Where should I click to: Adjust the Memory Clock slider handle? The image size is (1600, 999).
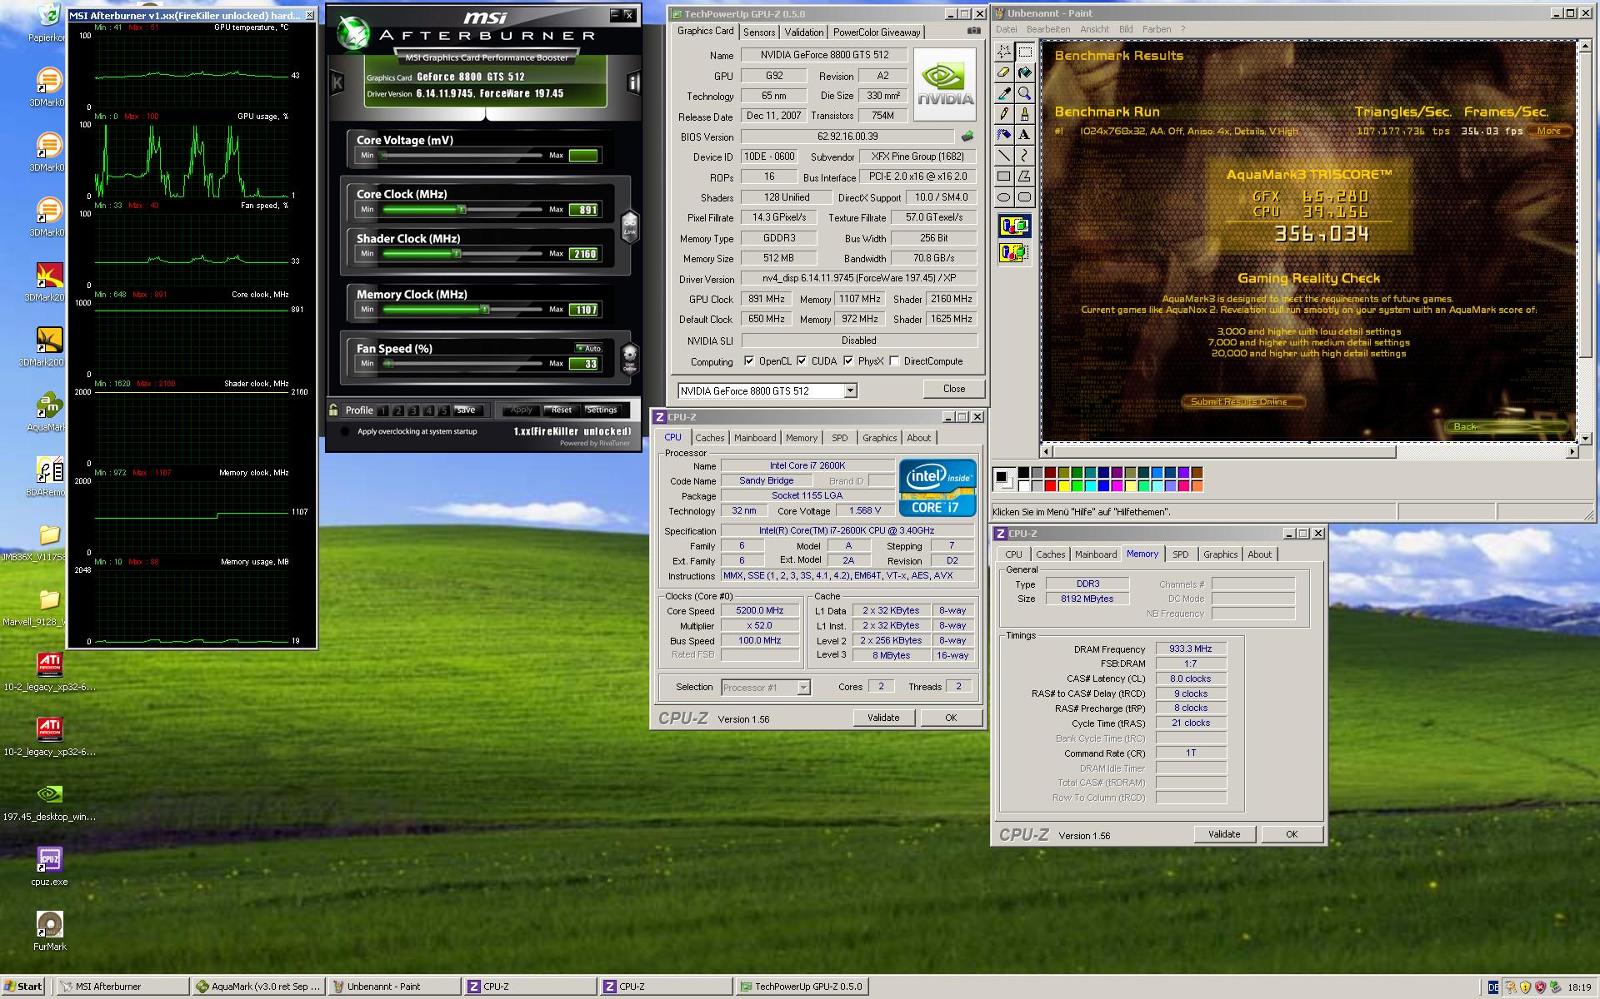484,309
